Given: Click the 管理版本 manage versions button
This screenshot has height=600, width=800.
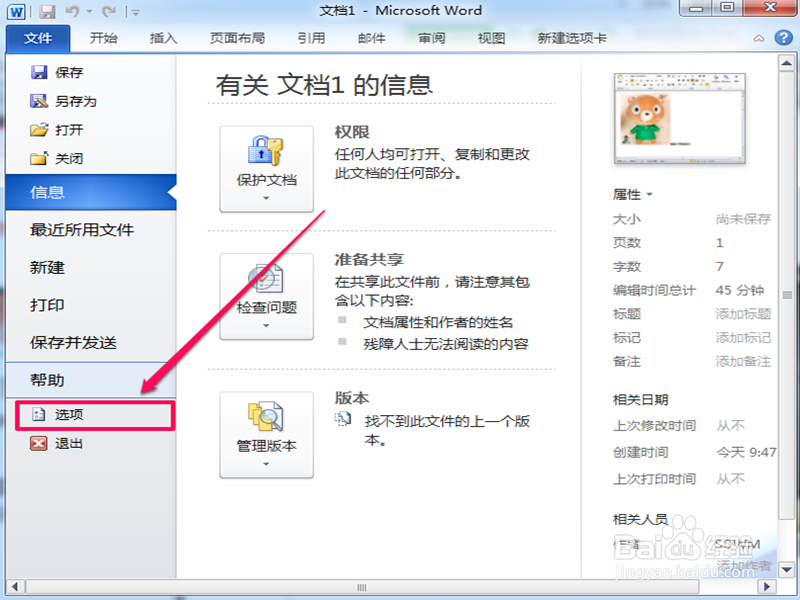Looking at the screenshot, I should click(x=266, y=435).
